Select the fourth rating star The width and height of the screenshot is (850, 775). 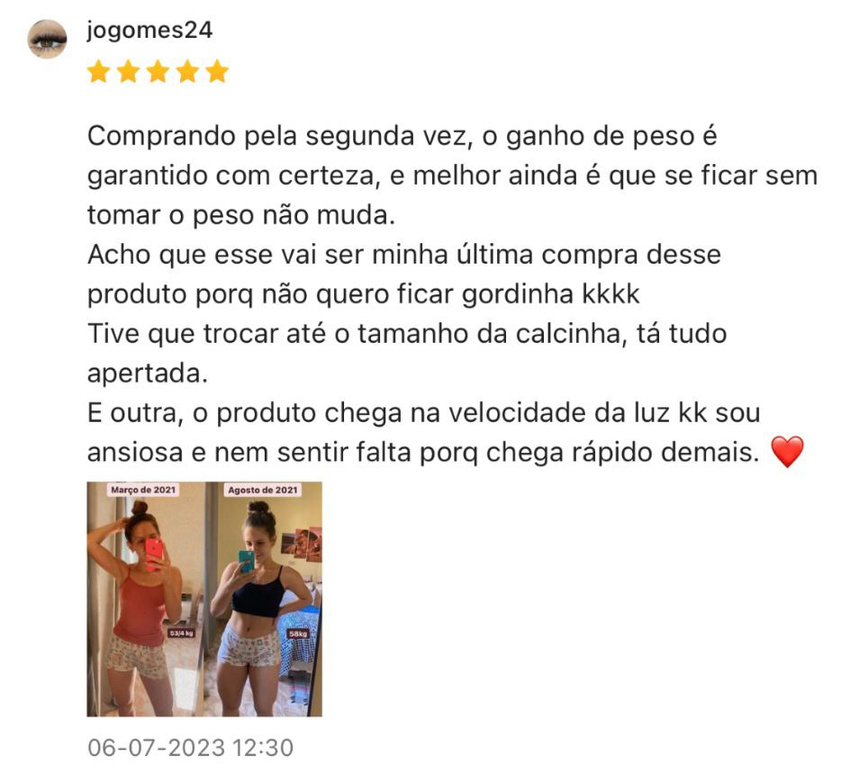tap(188, 72)
